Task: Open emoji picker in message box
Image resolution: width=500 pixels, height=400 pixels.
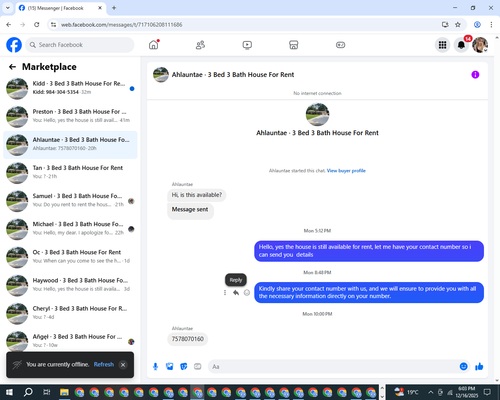Action: pyautogui.click(x=464, y=367)
